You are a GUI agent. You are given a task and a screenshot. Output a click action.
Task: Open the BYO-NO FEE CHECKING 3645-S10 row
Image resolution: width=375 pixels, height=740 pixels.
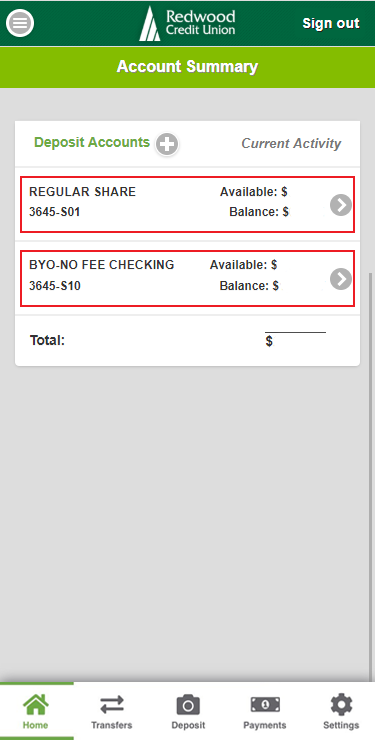click(187, 278)
